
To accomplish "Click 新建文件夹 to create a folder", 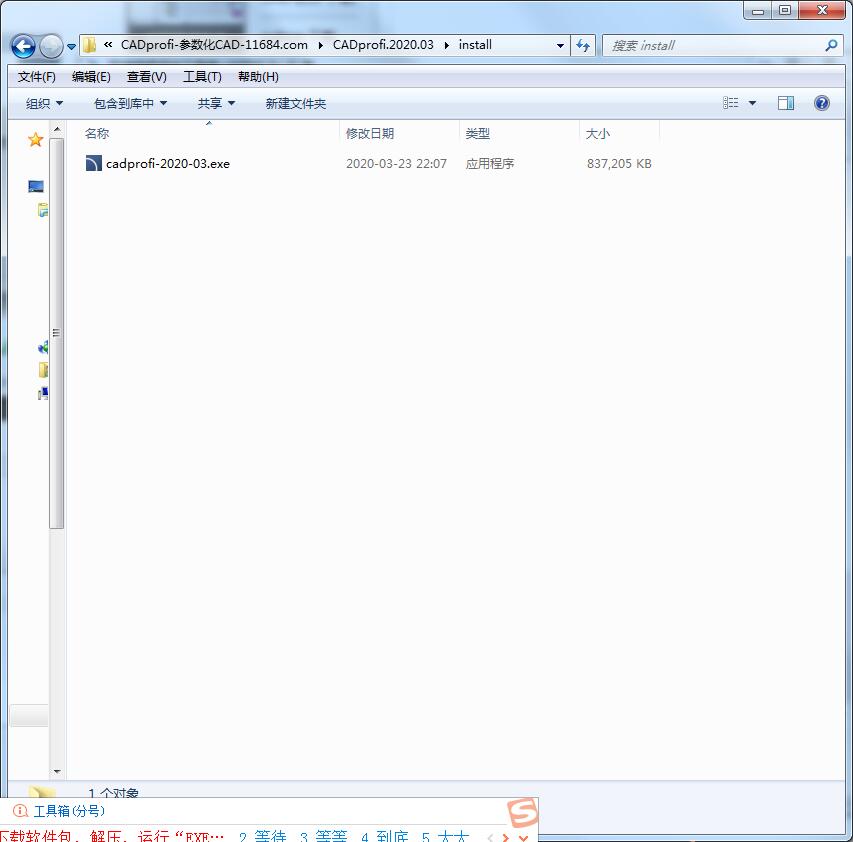I will (x=295, y=103).
